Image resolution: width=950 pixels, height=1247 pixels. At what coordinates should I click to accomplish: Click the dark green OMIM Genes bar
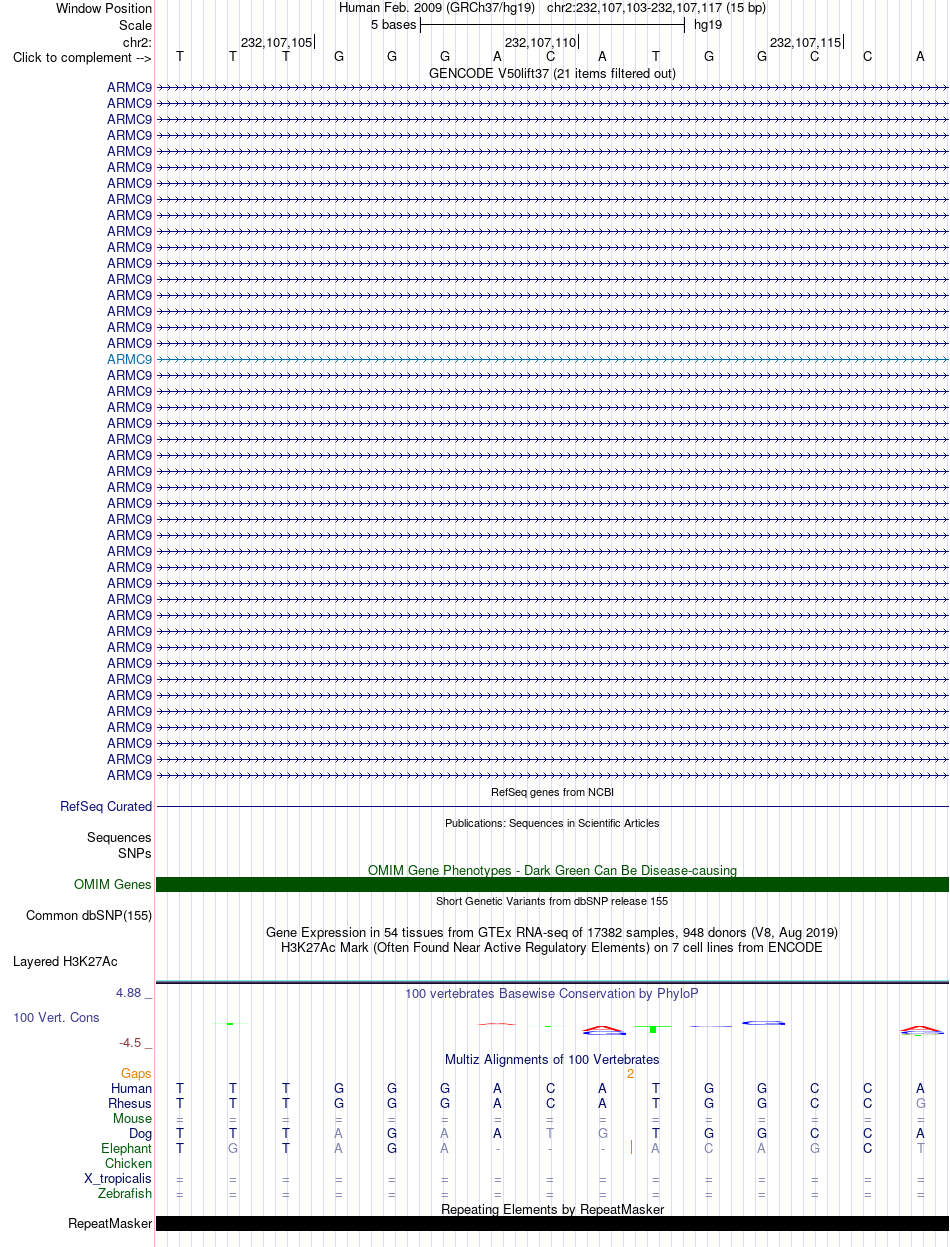(552, 884)
